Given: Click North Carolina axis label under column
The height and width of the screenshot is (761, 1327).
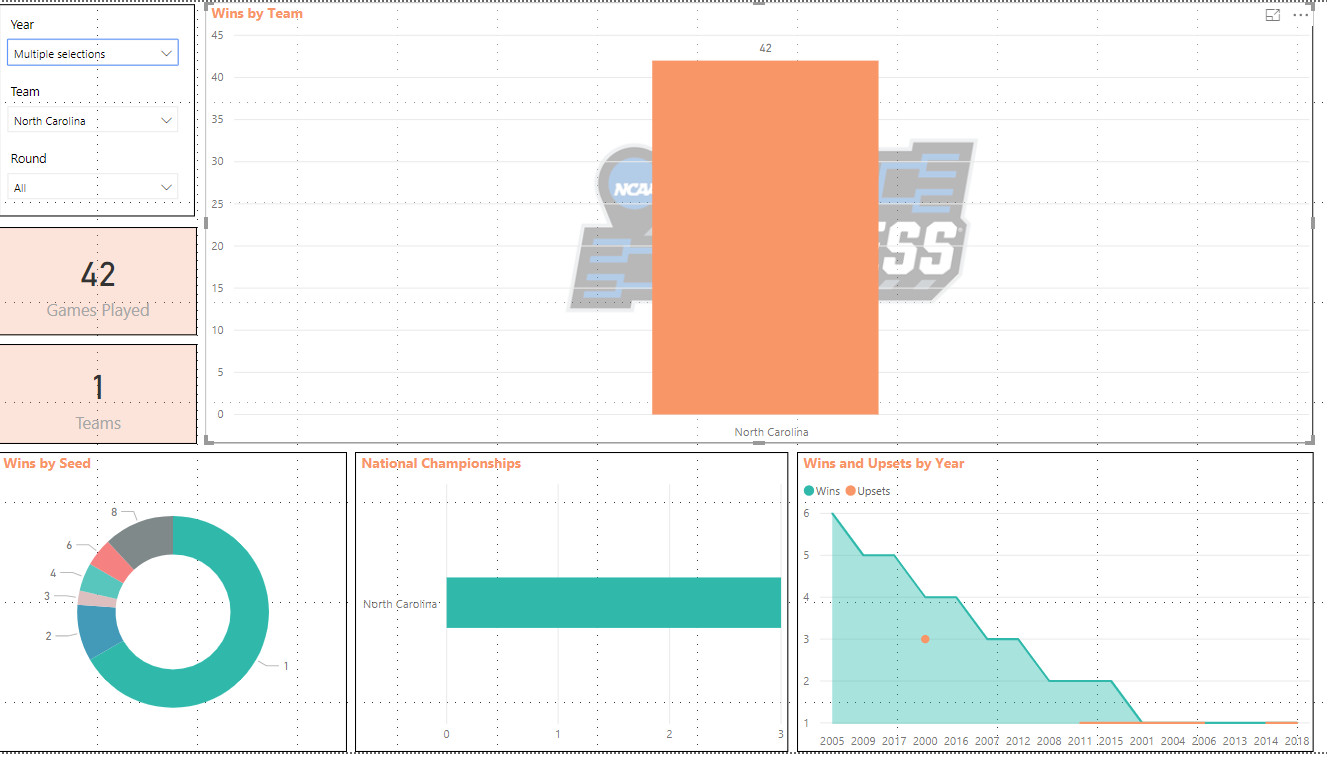Looking at the screenshot, I should point(771,432).
